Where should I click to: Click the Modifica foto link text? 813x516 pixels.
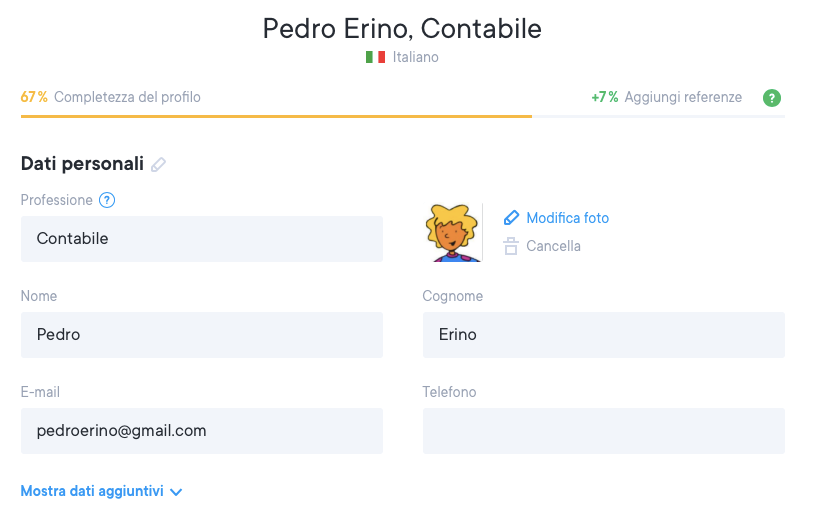point(567,218)
